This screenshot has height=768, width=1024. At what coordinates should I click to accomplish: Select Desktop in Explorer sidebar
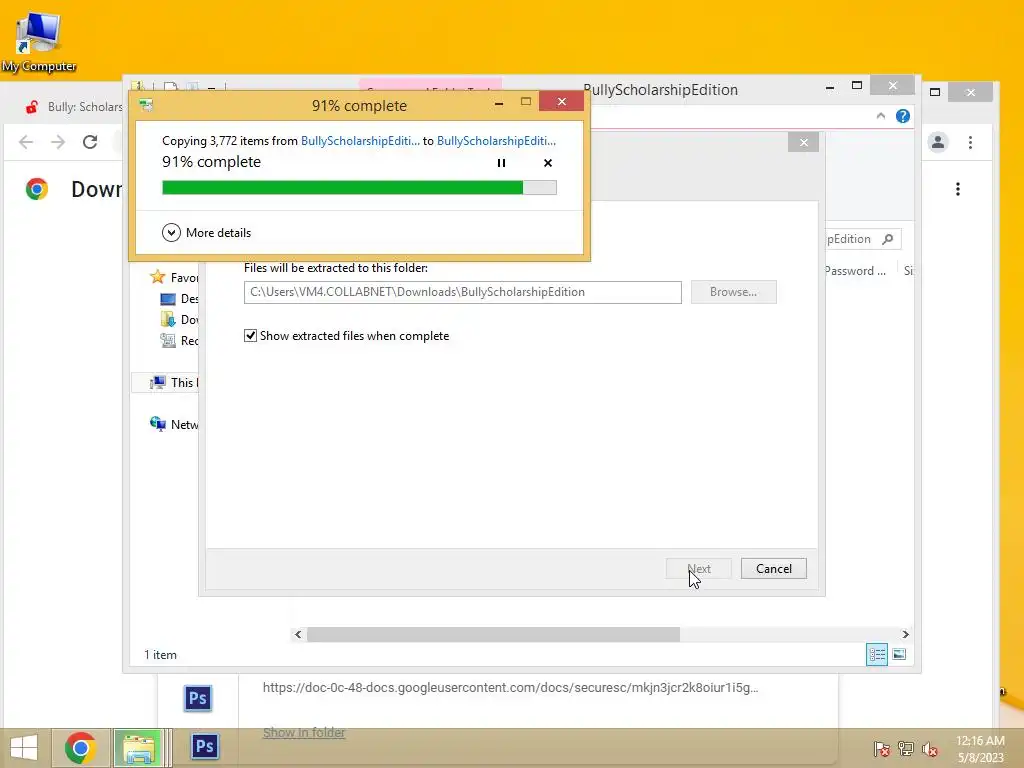pyautogui.click(x=179, y=298)
